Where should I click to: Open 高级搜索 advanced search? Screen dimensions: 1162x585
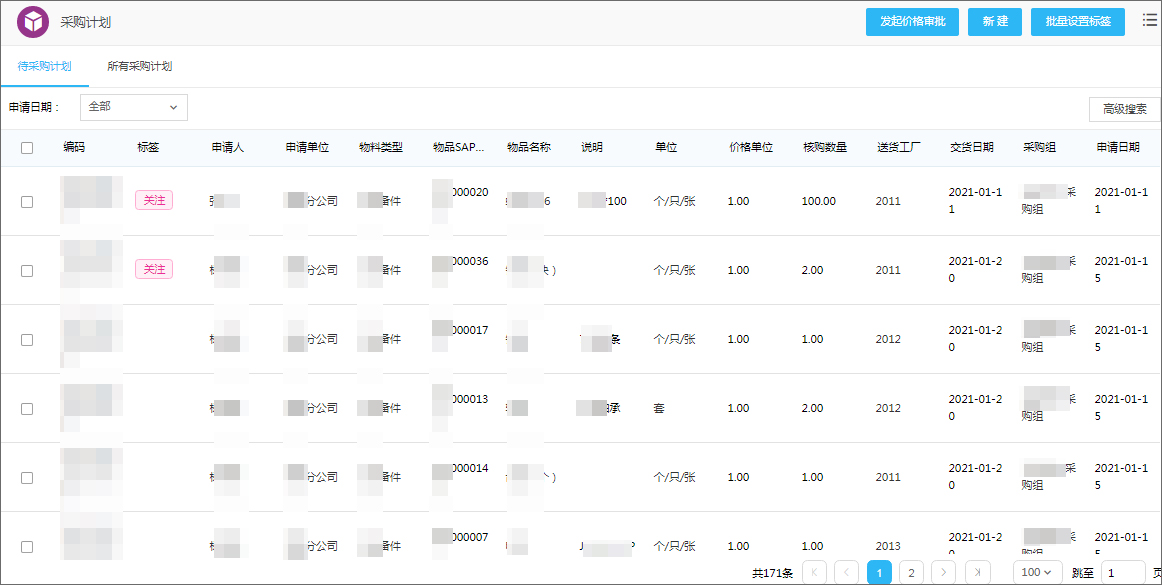[1124, 109]
